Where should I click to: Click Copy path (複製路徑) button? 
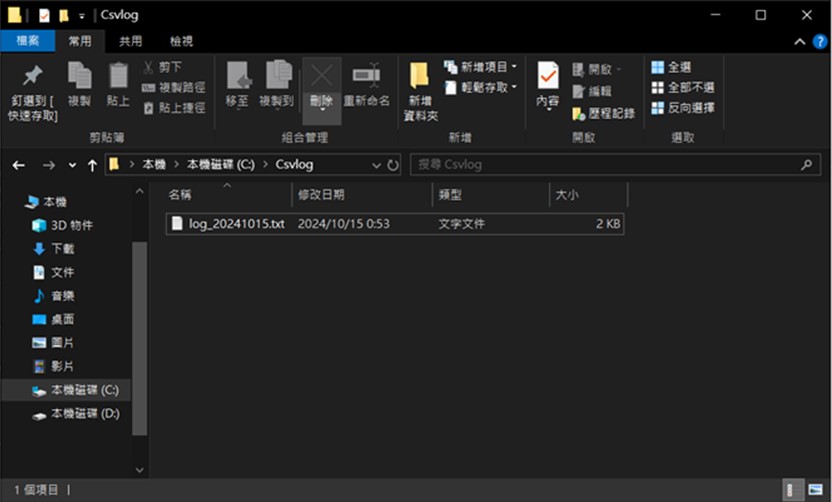point(174,87)
